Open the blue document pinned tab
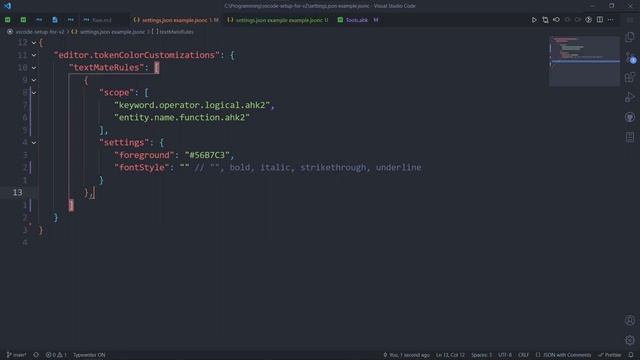The image size is (640, 360). [x=55, y=20]
